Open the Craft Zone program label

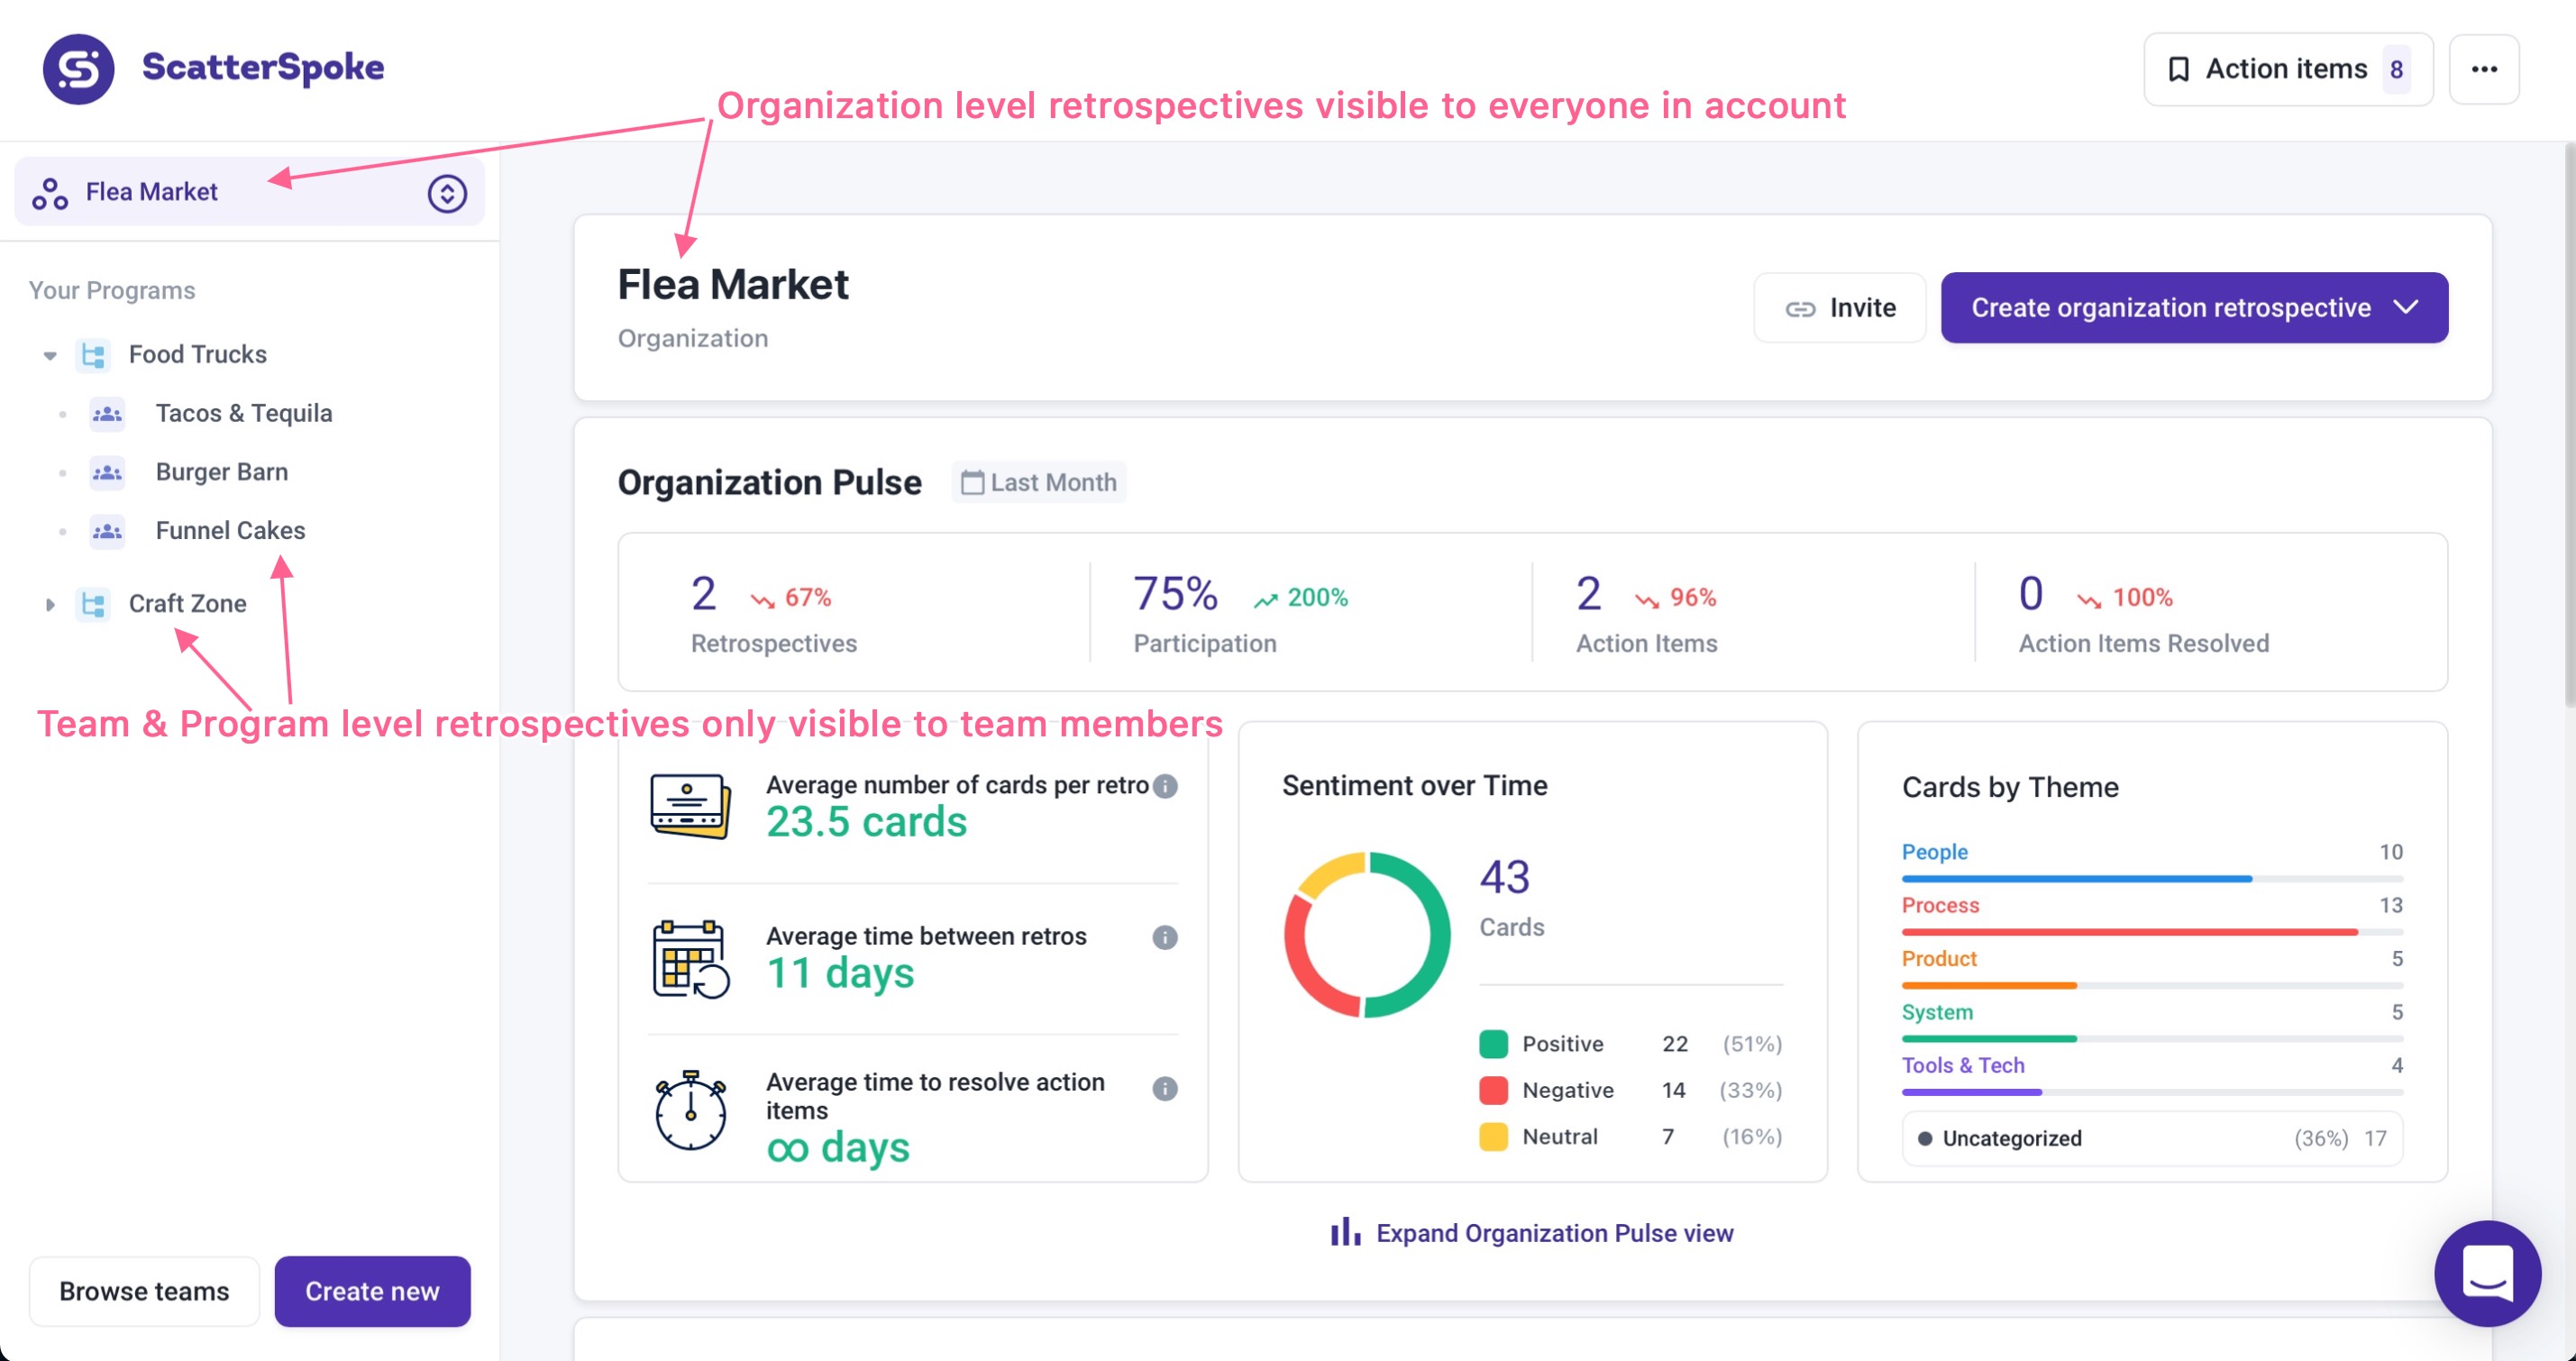tap(188, 603)
